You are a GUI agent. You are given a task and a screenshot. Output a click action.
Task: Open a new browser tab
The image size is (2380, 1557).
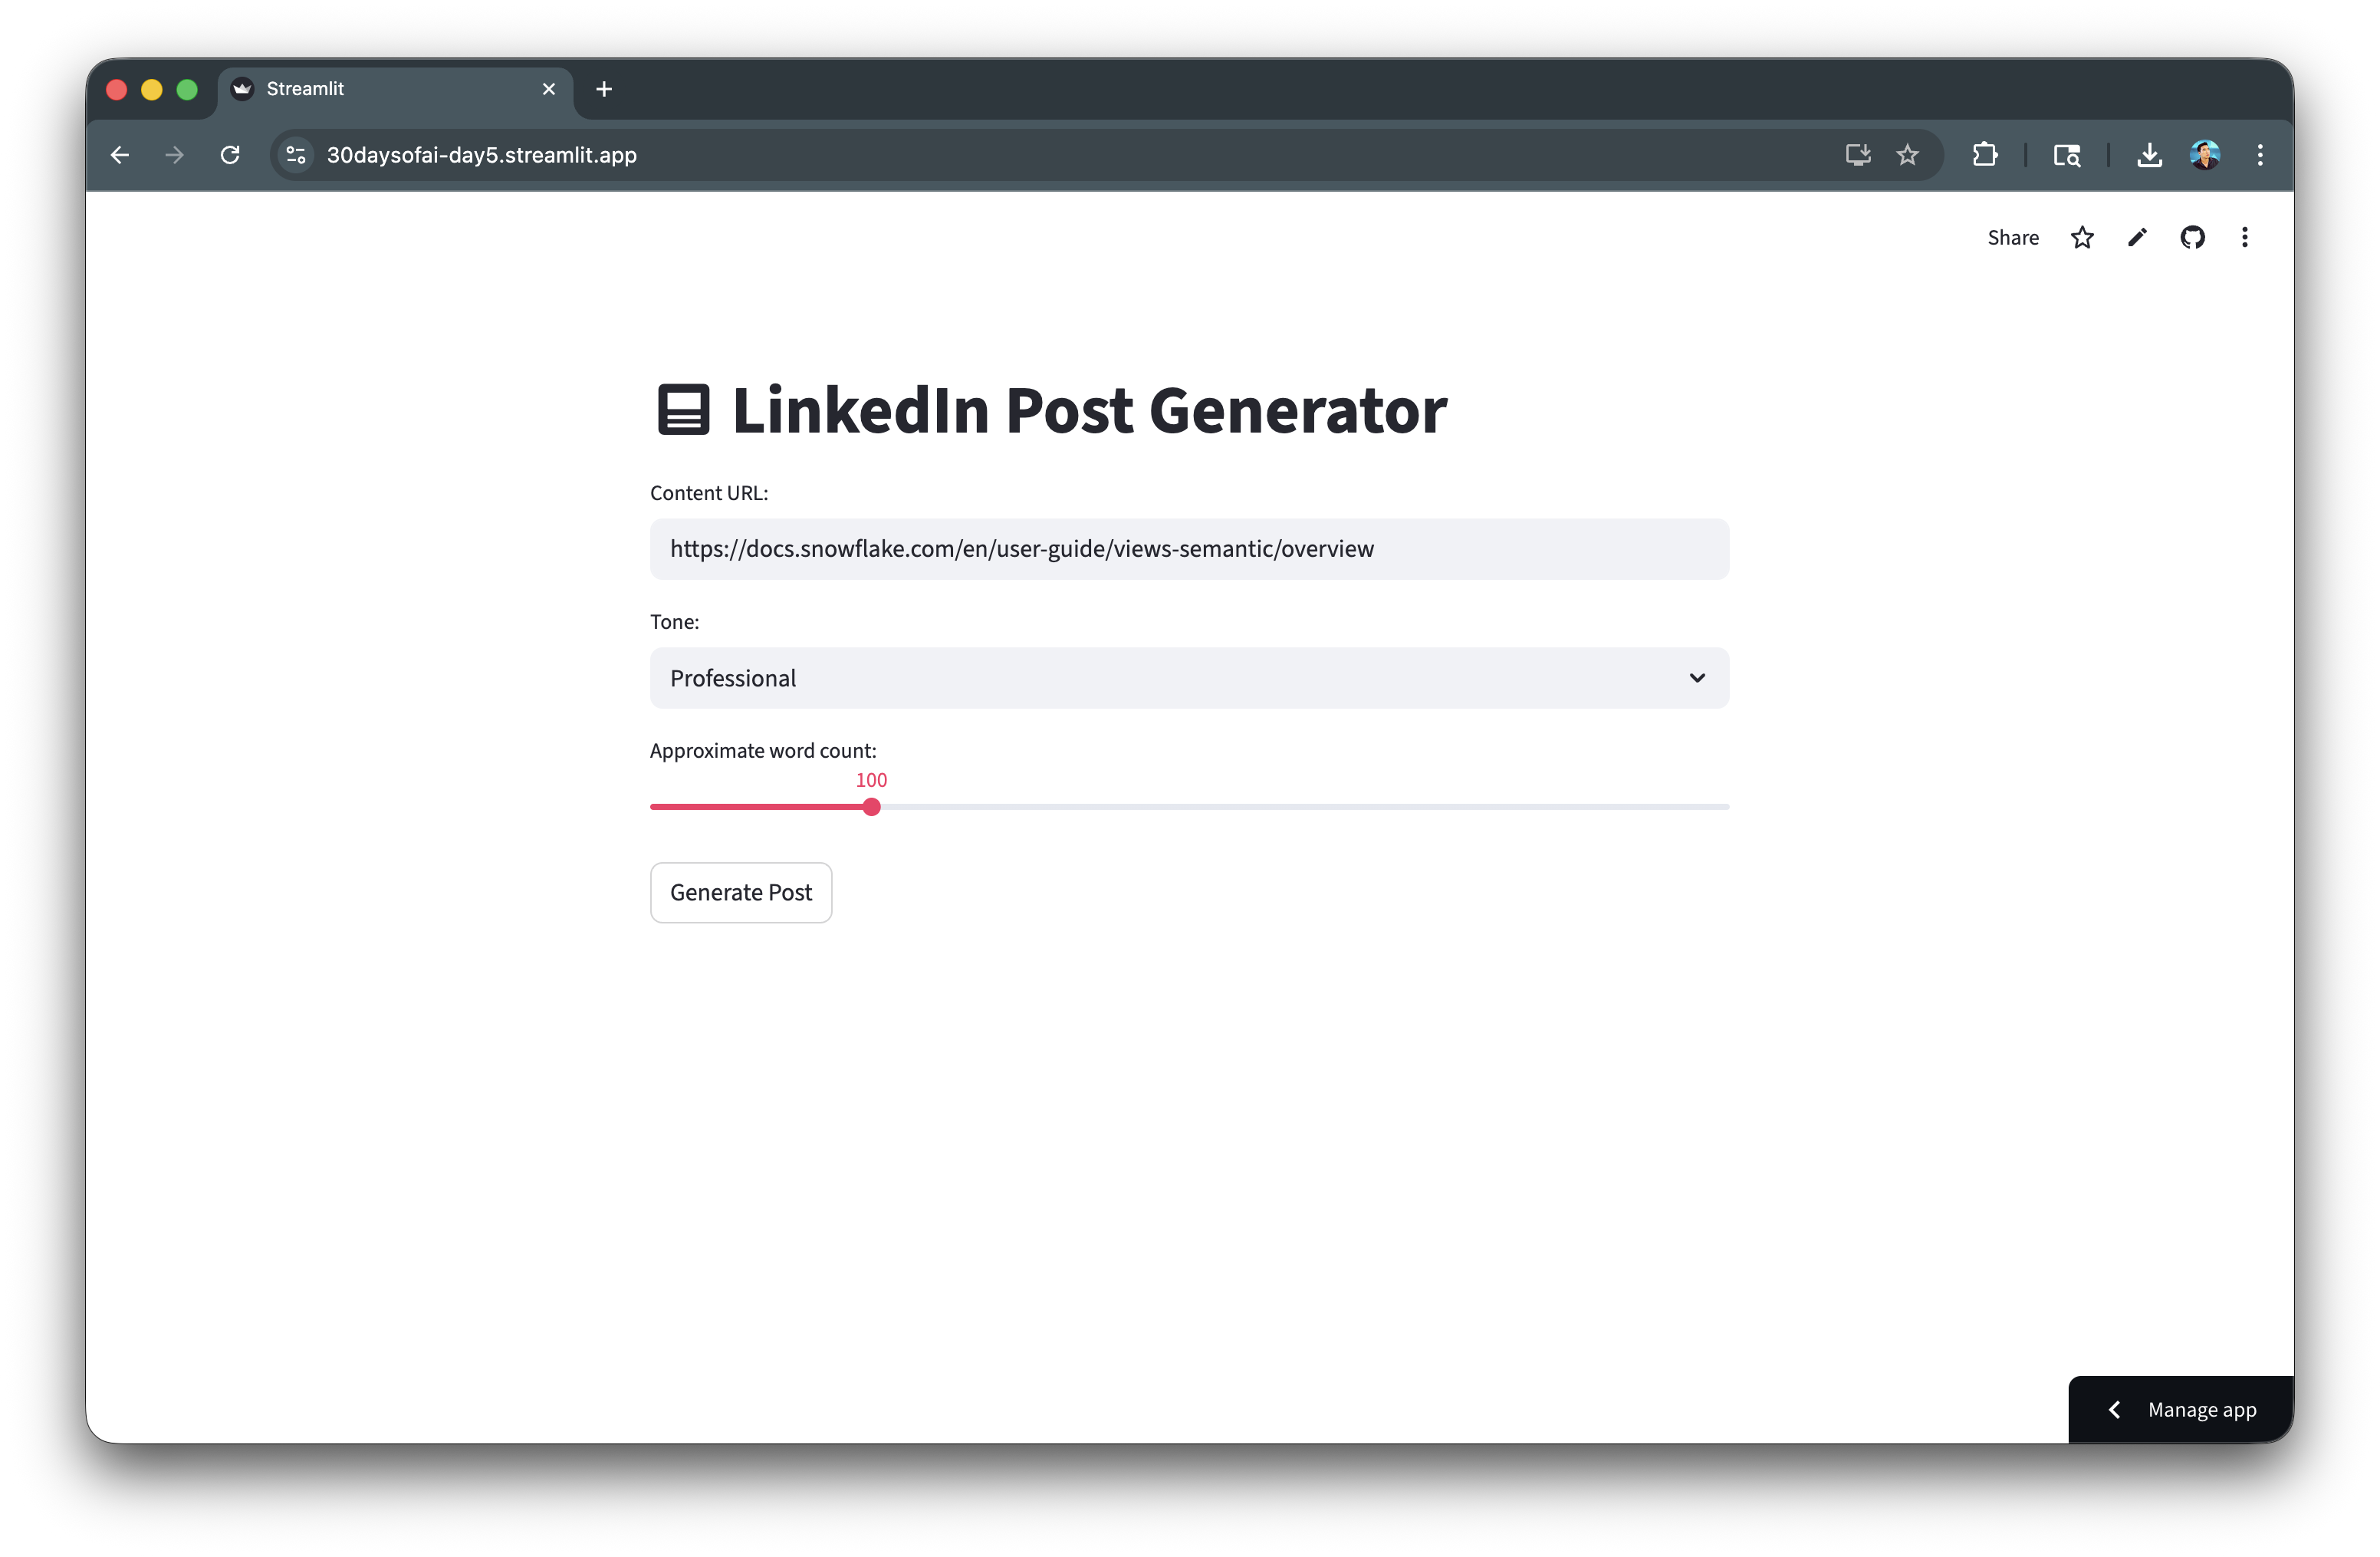[604, 89]
